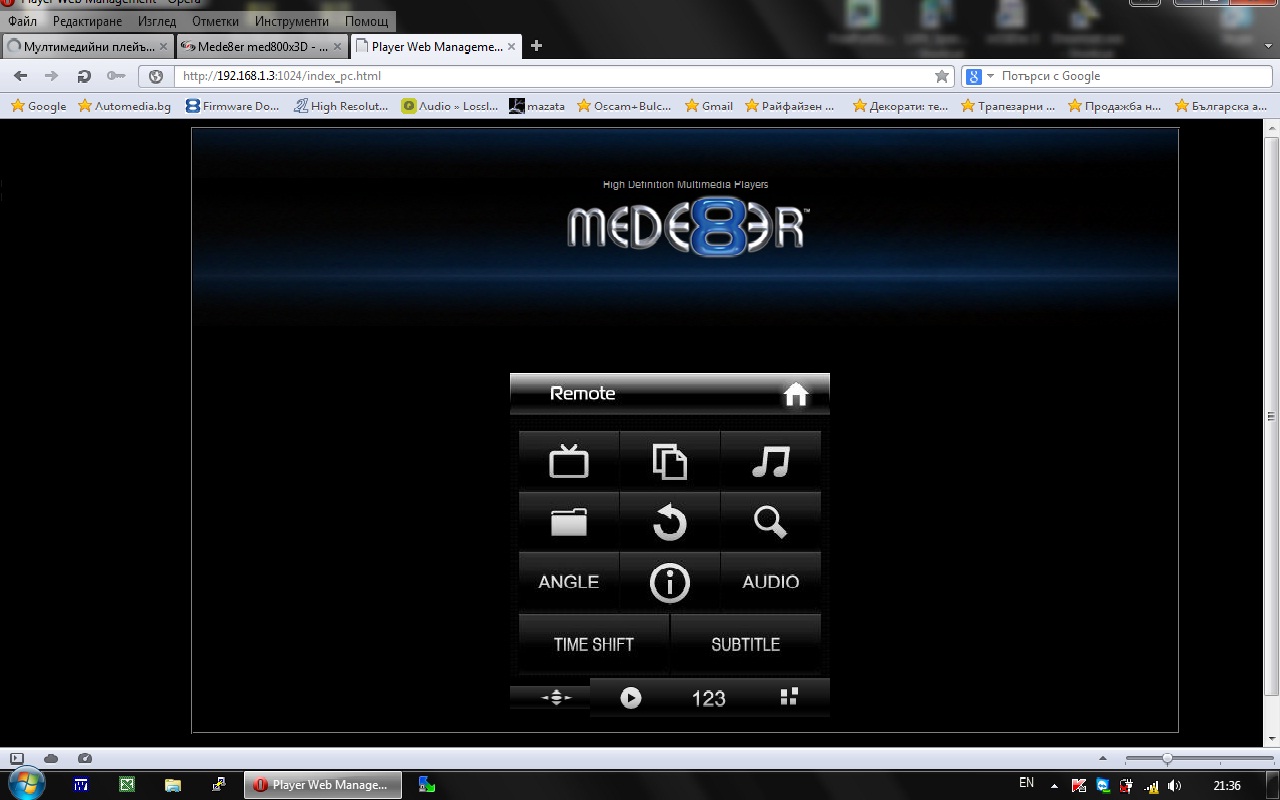
Task: Open Windows Explorer from the taskbar
Action: click(x=172, y=785)
